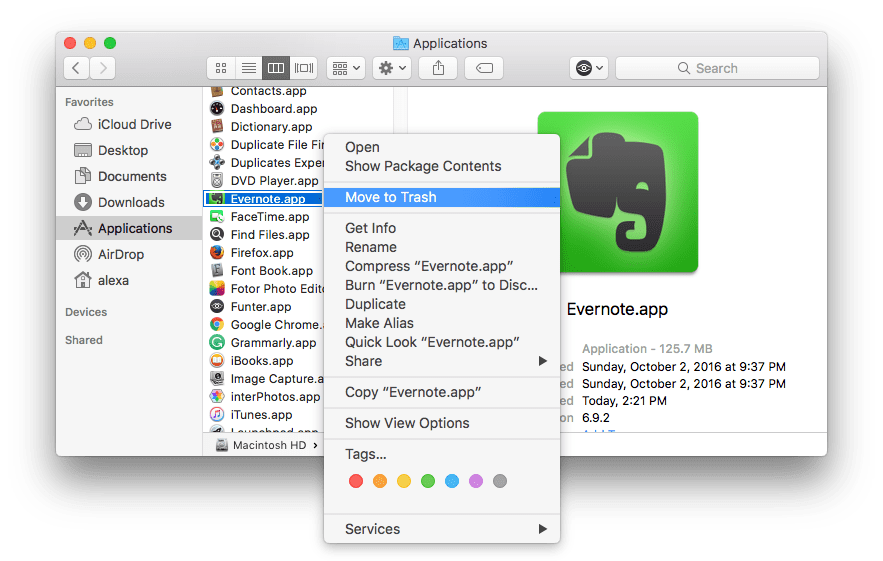883x561 pixels.
Task: Choose Show Package Contents
Action: tap(442, 166)
